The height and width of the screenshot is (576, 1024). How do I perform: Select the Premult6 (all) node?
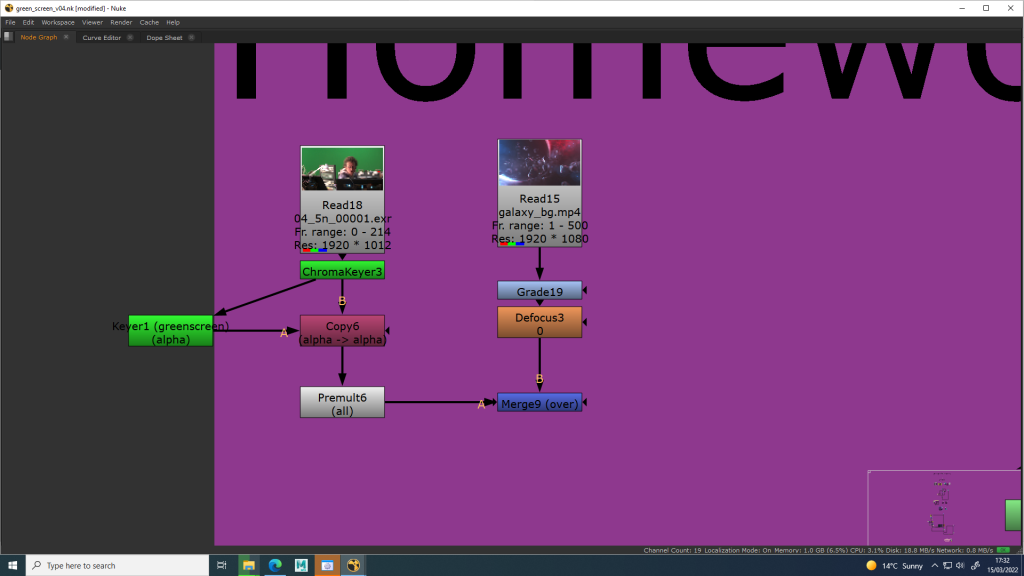pyautogui.click(x=342, y=403)
